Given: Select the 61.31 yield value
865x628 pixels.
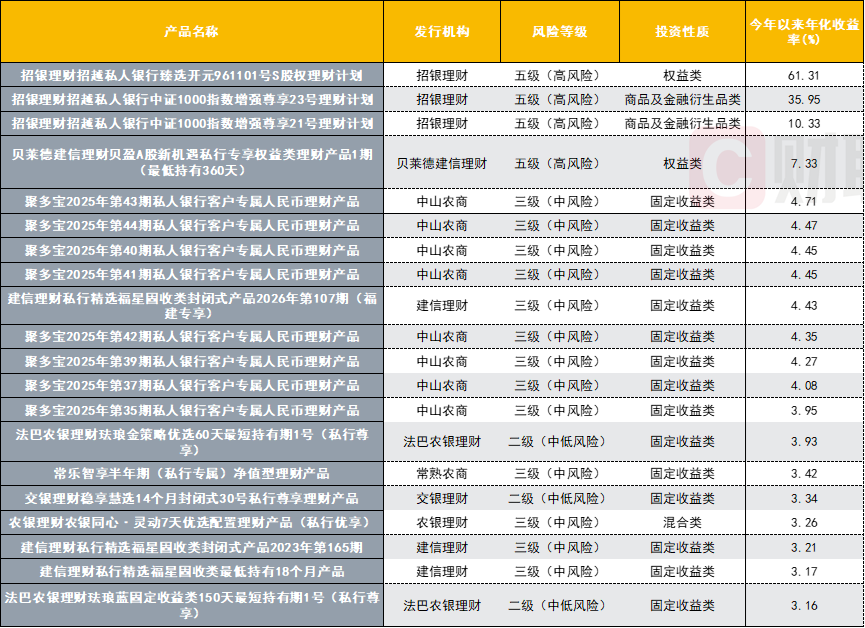Looking at the screenshot, I should click(x=804, y=76).
